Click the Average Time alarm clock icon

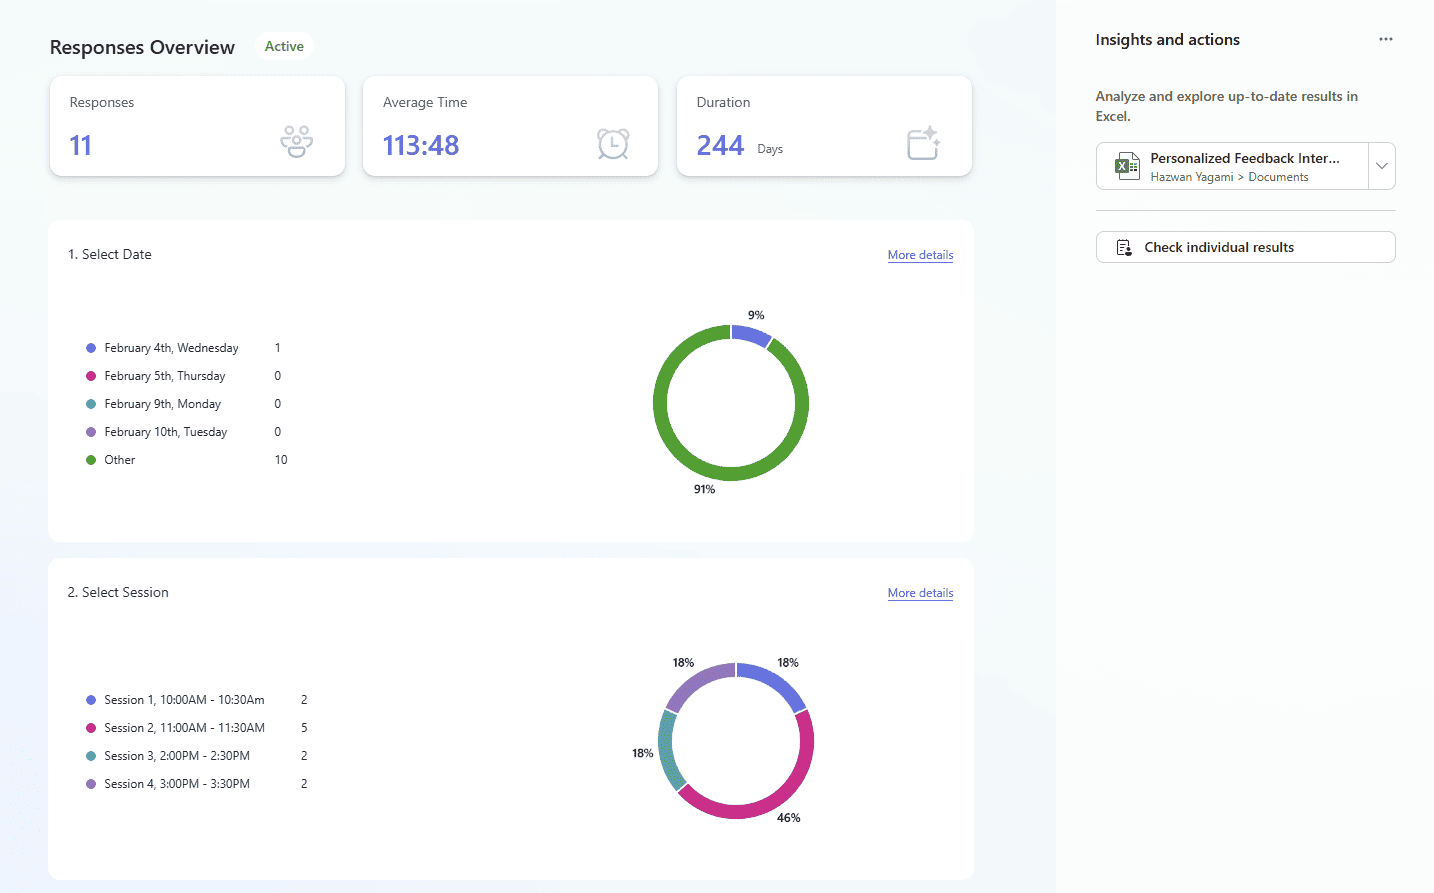point(613,144)
